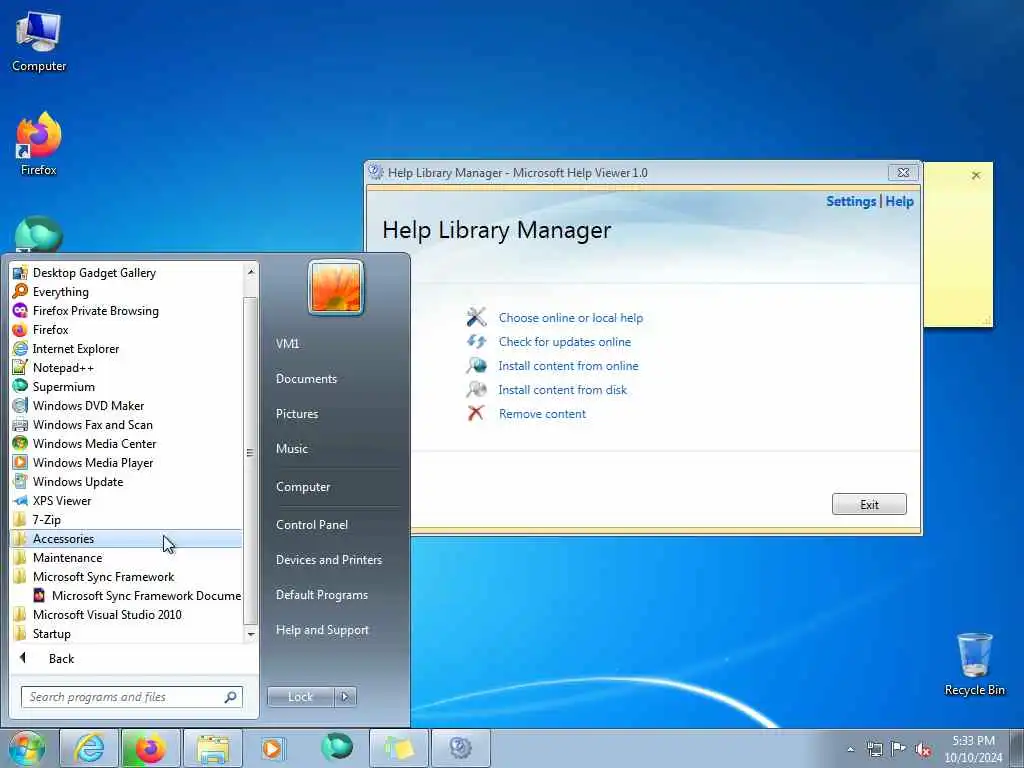Screen dimensions: 1024x768
Task: Click the Lock button
Action: 300,697
